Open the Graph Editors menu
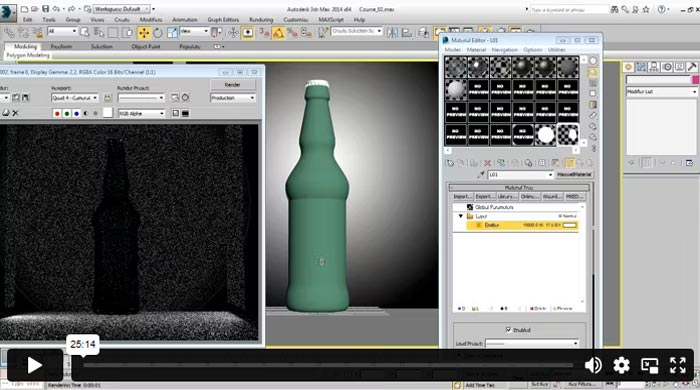Screen dimensions: 700x390 click(x=223, y=20)
